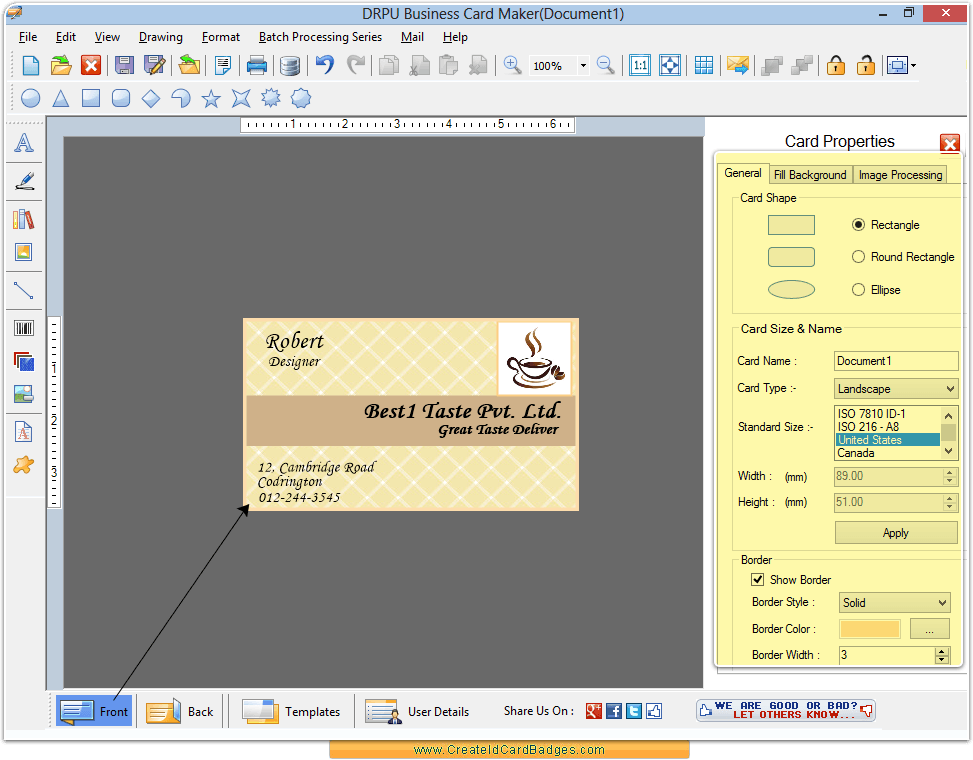Click the send email envelope icon
Screen dimensions: 973x760
738,65
